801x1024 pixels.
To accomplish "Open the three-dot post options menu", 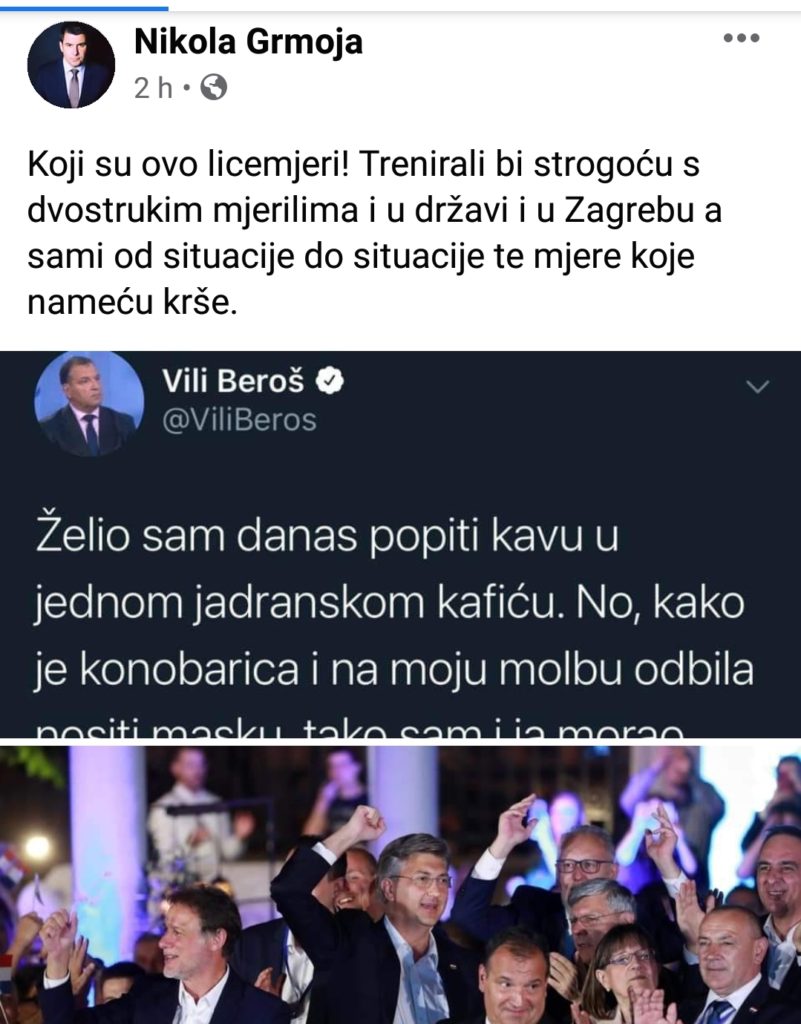I will pos(742,39).
